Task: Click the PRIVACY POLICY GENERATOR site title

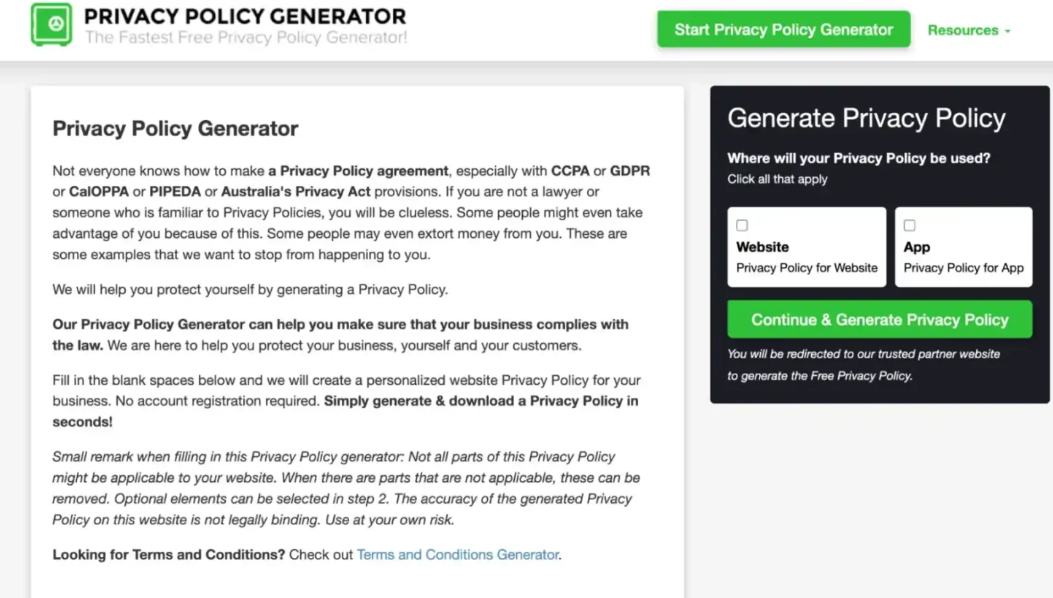Action: click(x=245, y=16)
